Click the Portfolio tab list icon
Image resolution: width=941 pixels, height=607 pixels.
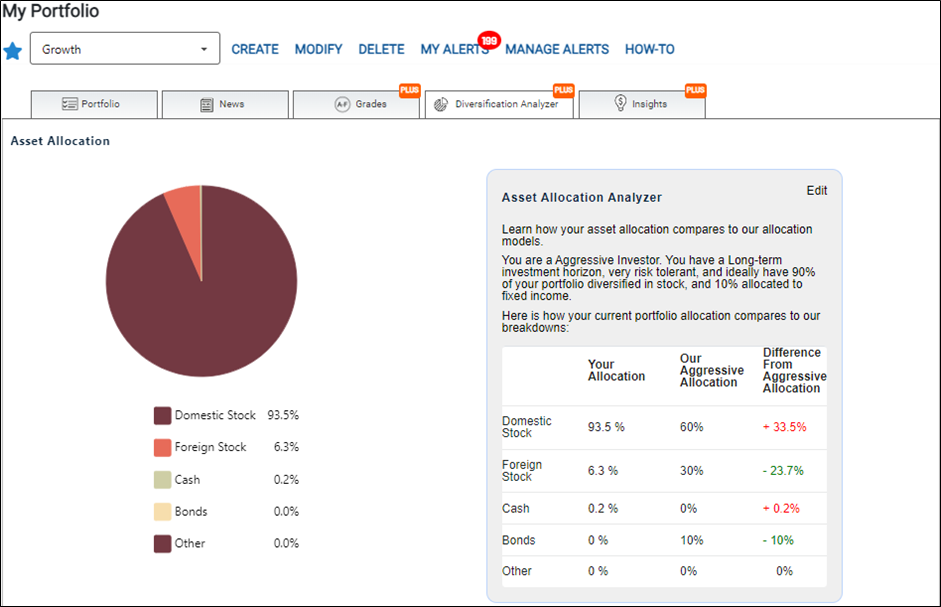(70, 104)
